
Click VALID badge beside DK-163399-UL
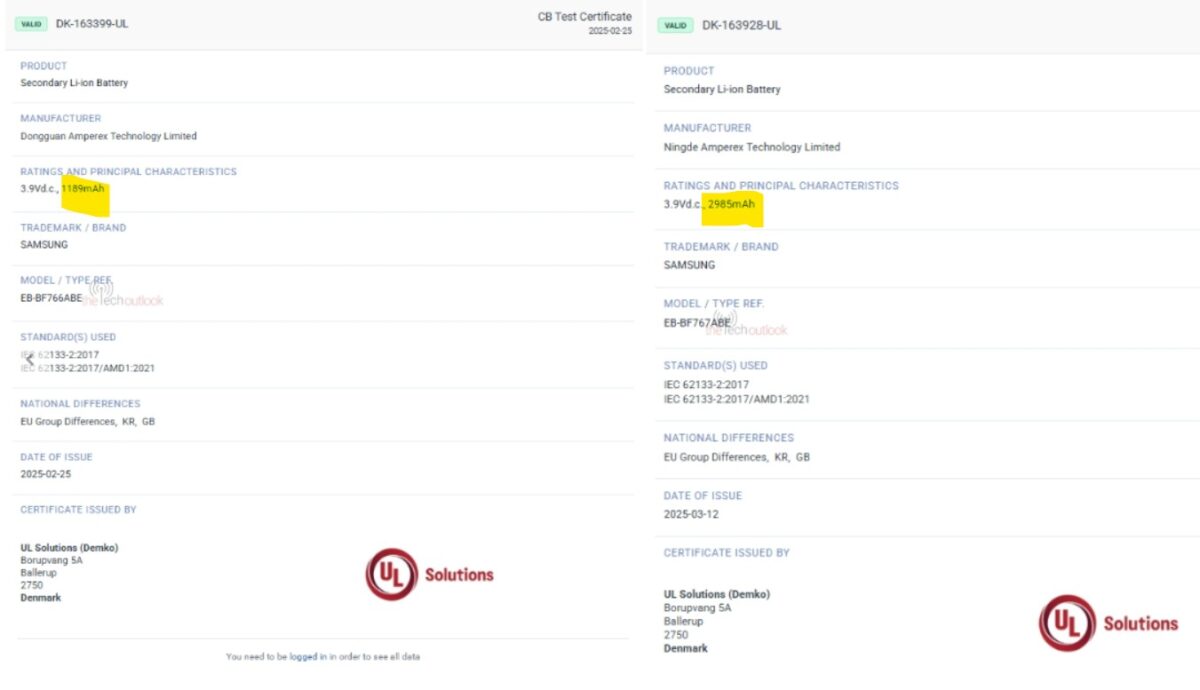pos(31,24)
